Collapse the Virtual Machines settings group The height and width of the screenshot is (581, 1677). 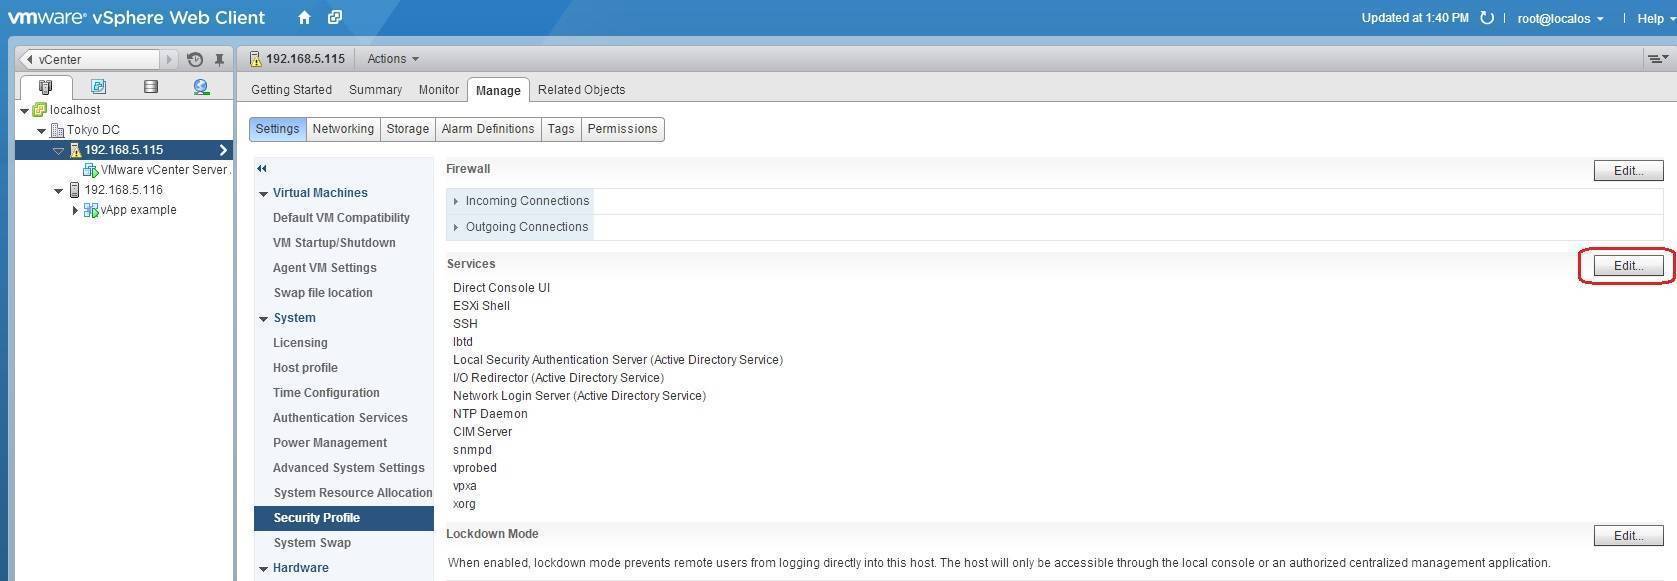(263, 194)
